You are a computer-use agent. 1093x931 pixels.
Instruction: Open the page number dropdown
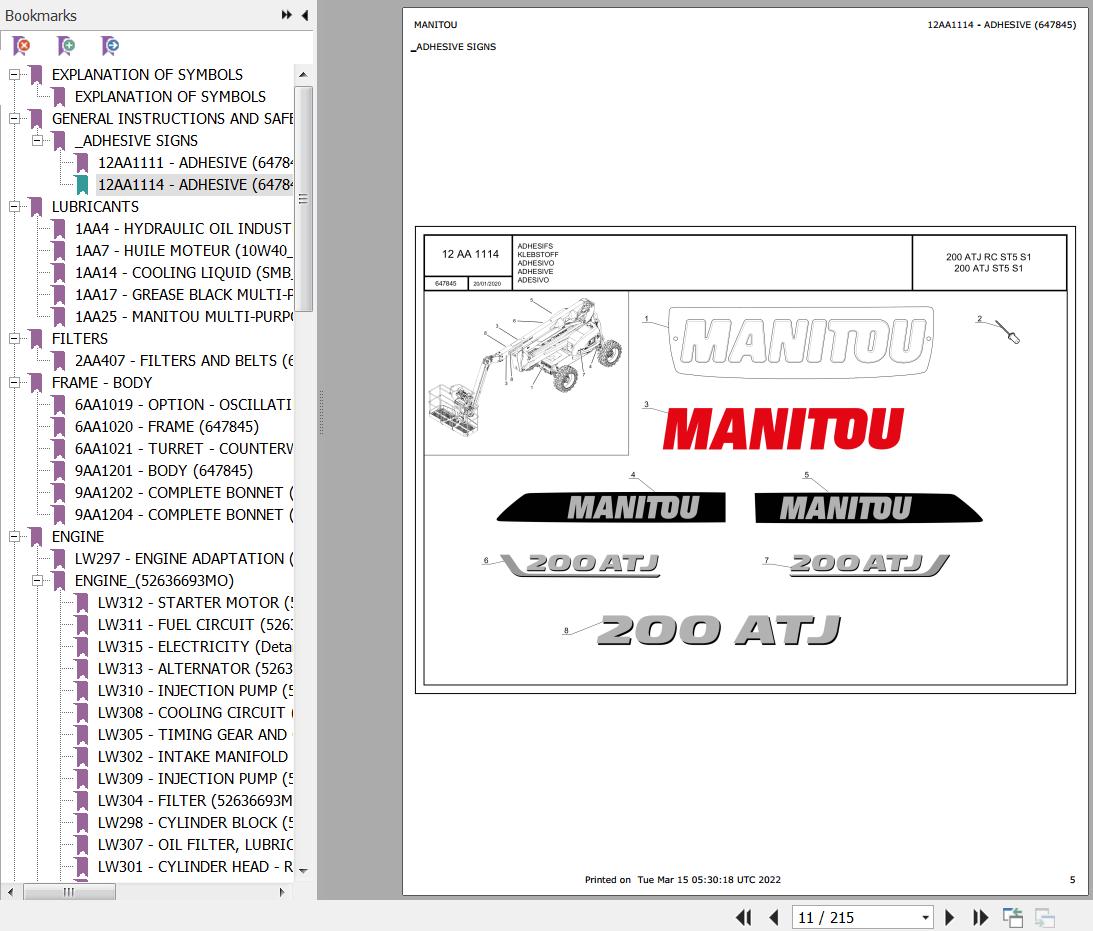(x=925, y=917)
